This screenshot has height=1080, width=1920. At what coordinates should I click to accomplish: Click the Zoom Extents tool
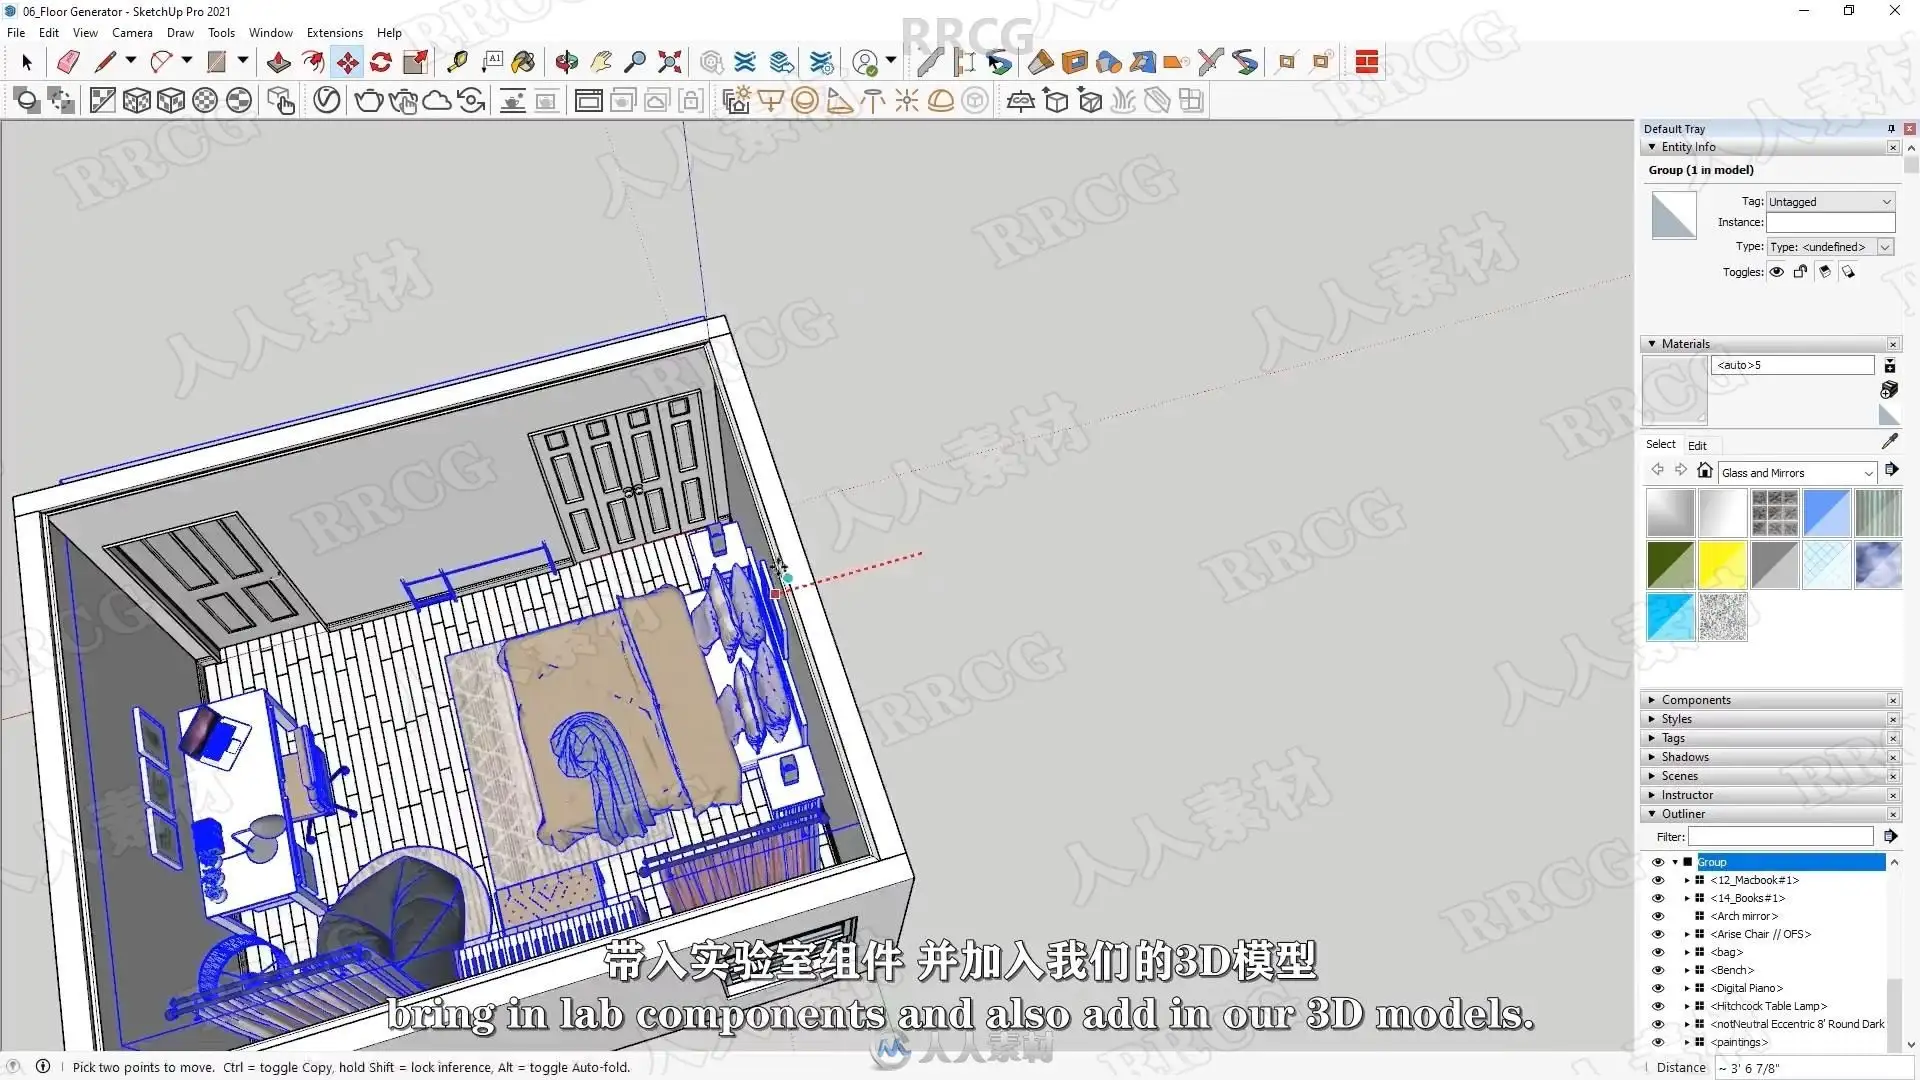[x=670, y=62]
